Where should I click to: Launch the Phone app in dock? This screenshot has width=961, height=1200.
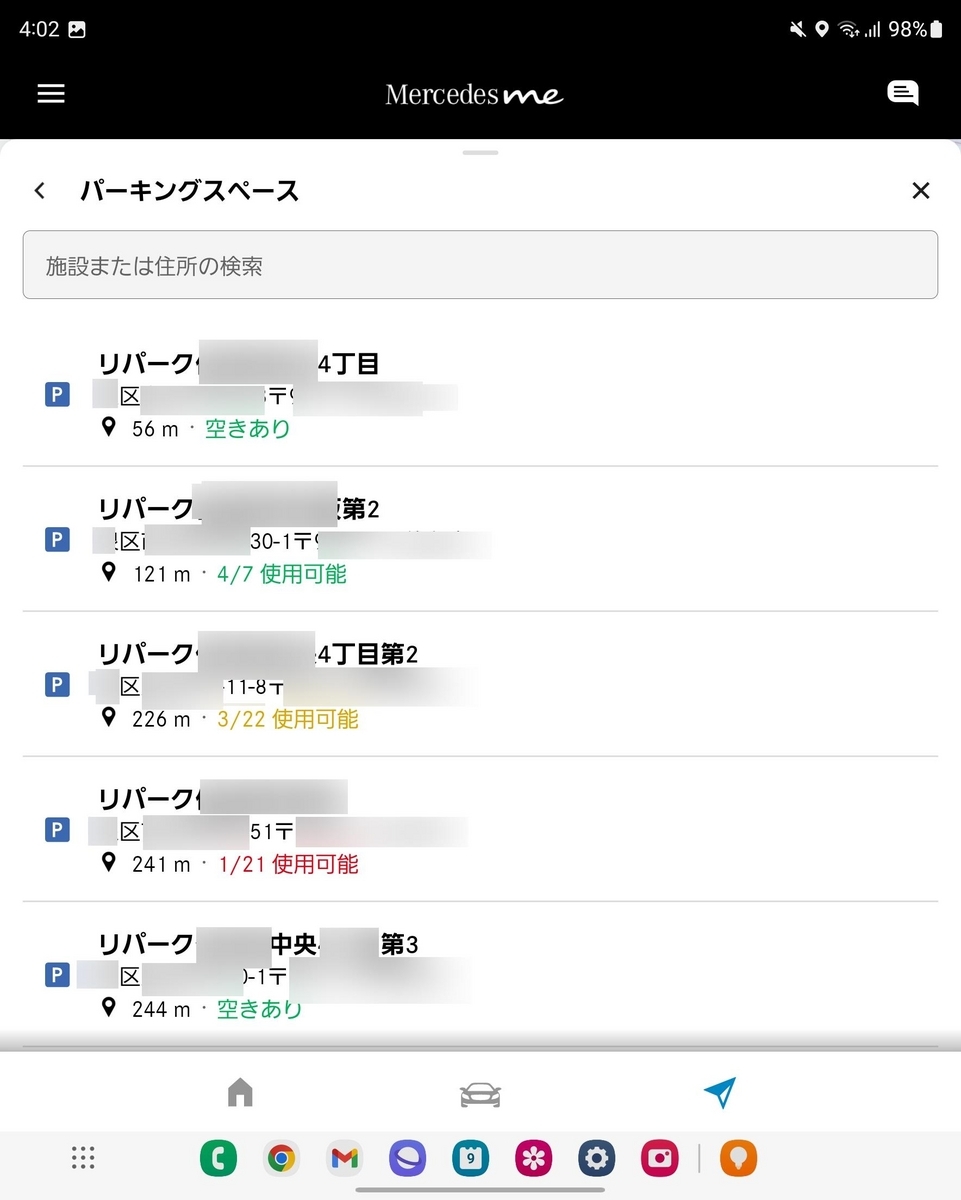click(218, 1159)
